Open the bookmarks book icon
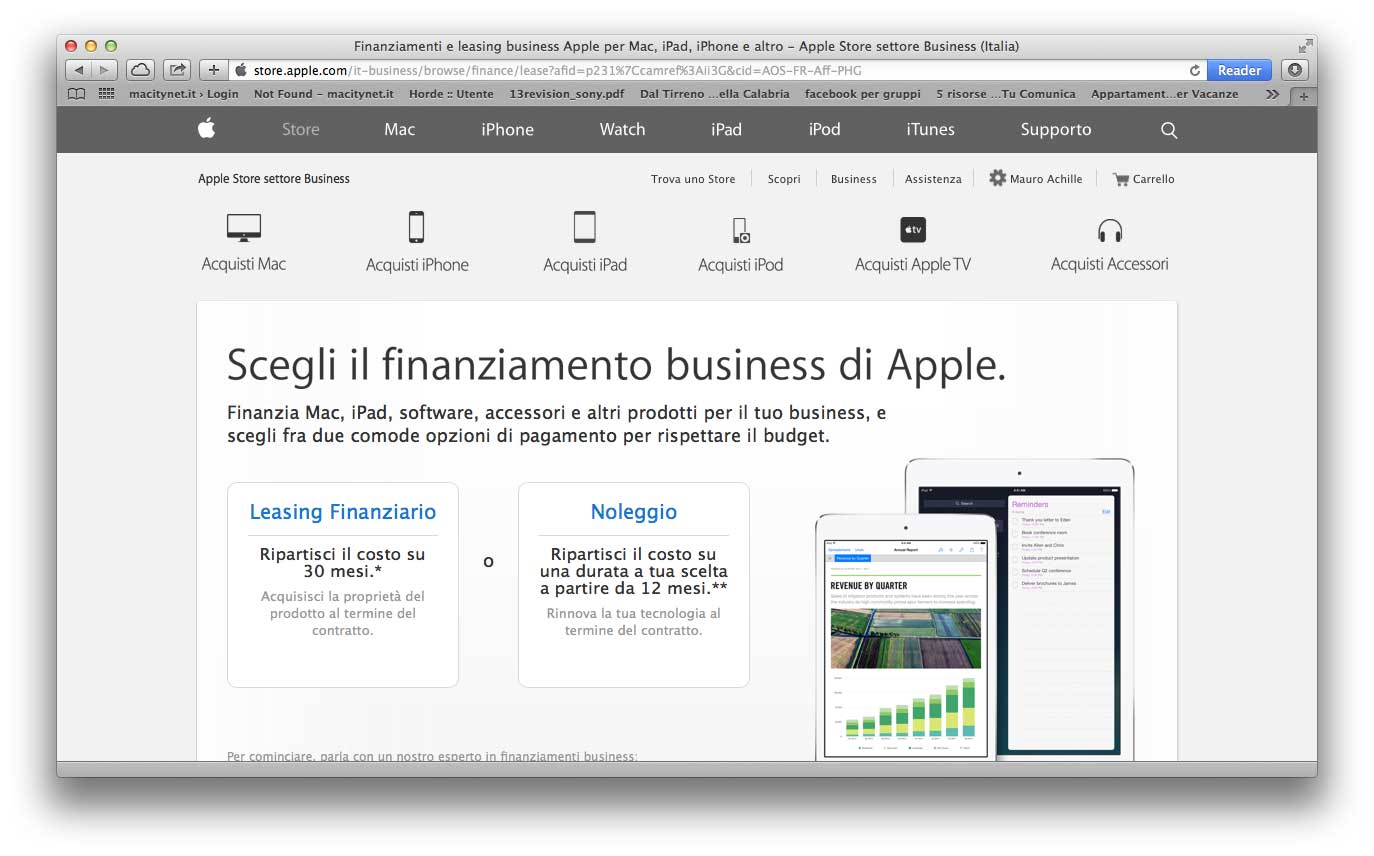 click(77, 94)
